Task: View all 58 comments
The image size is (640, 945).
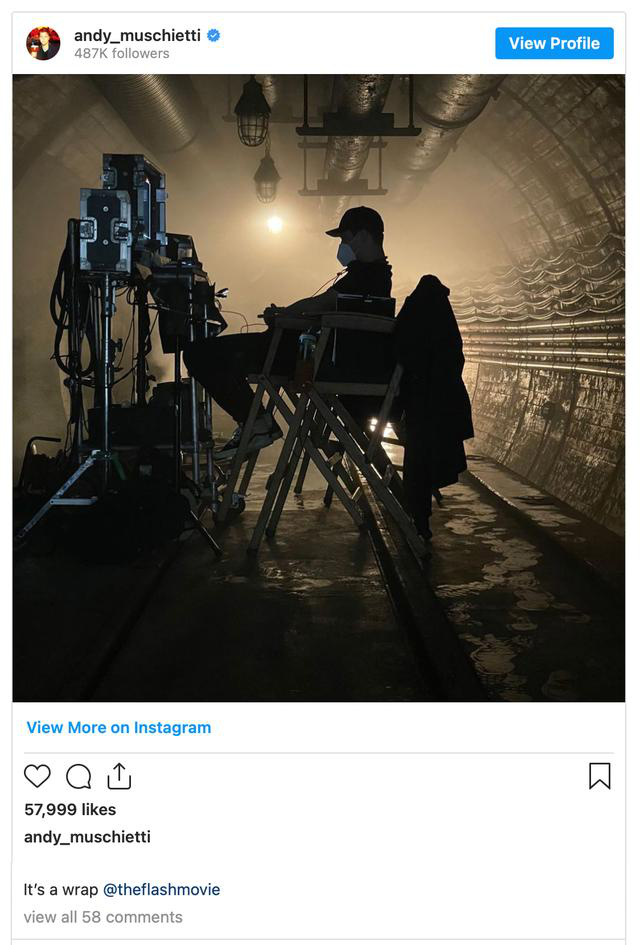Action: pos(103,917)
